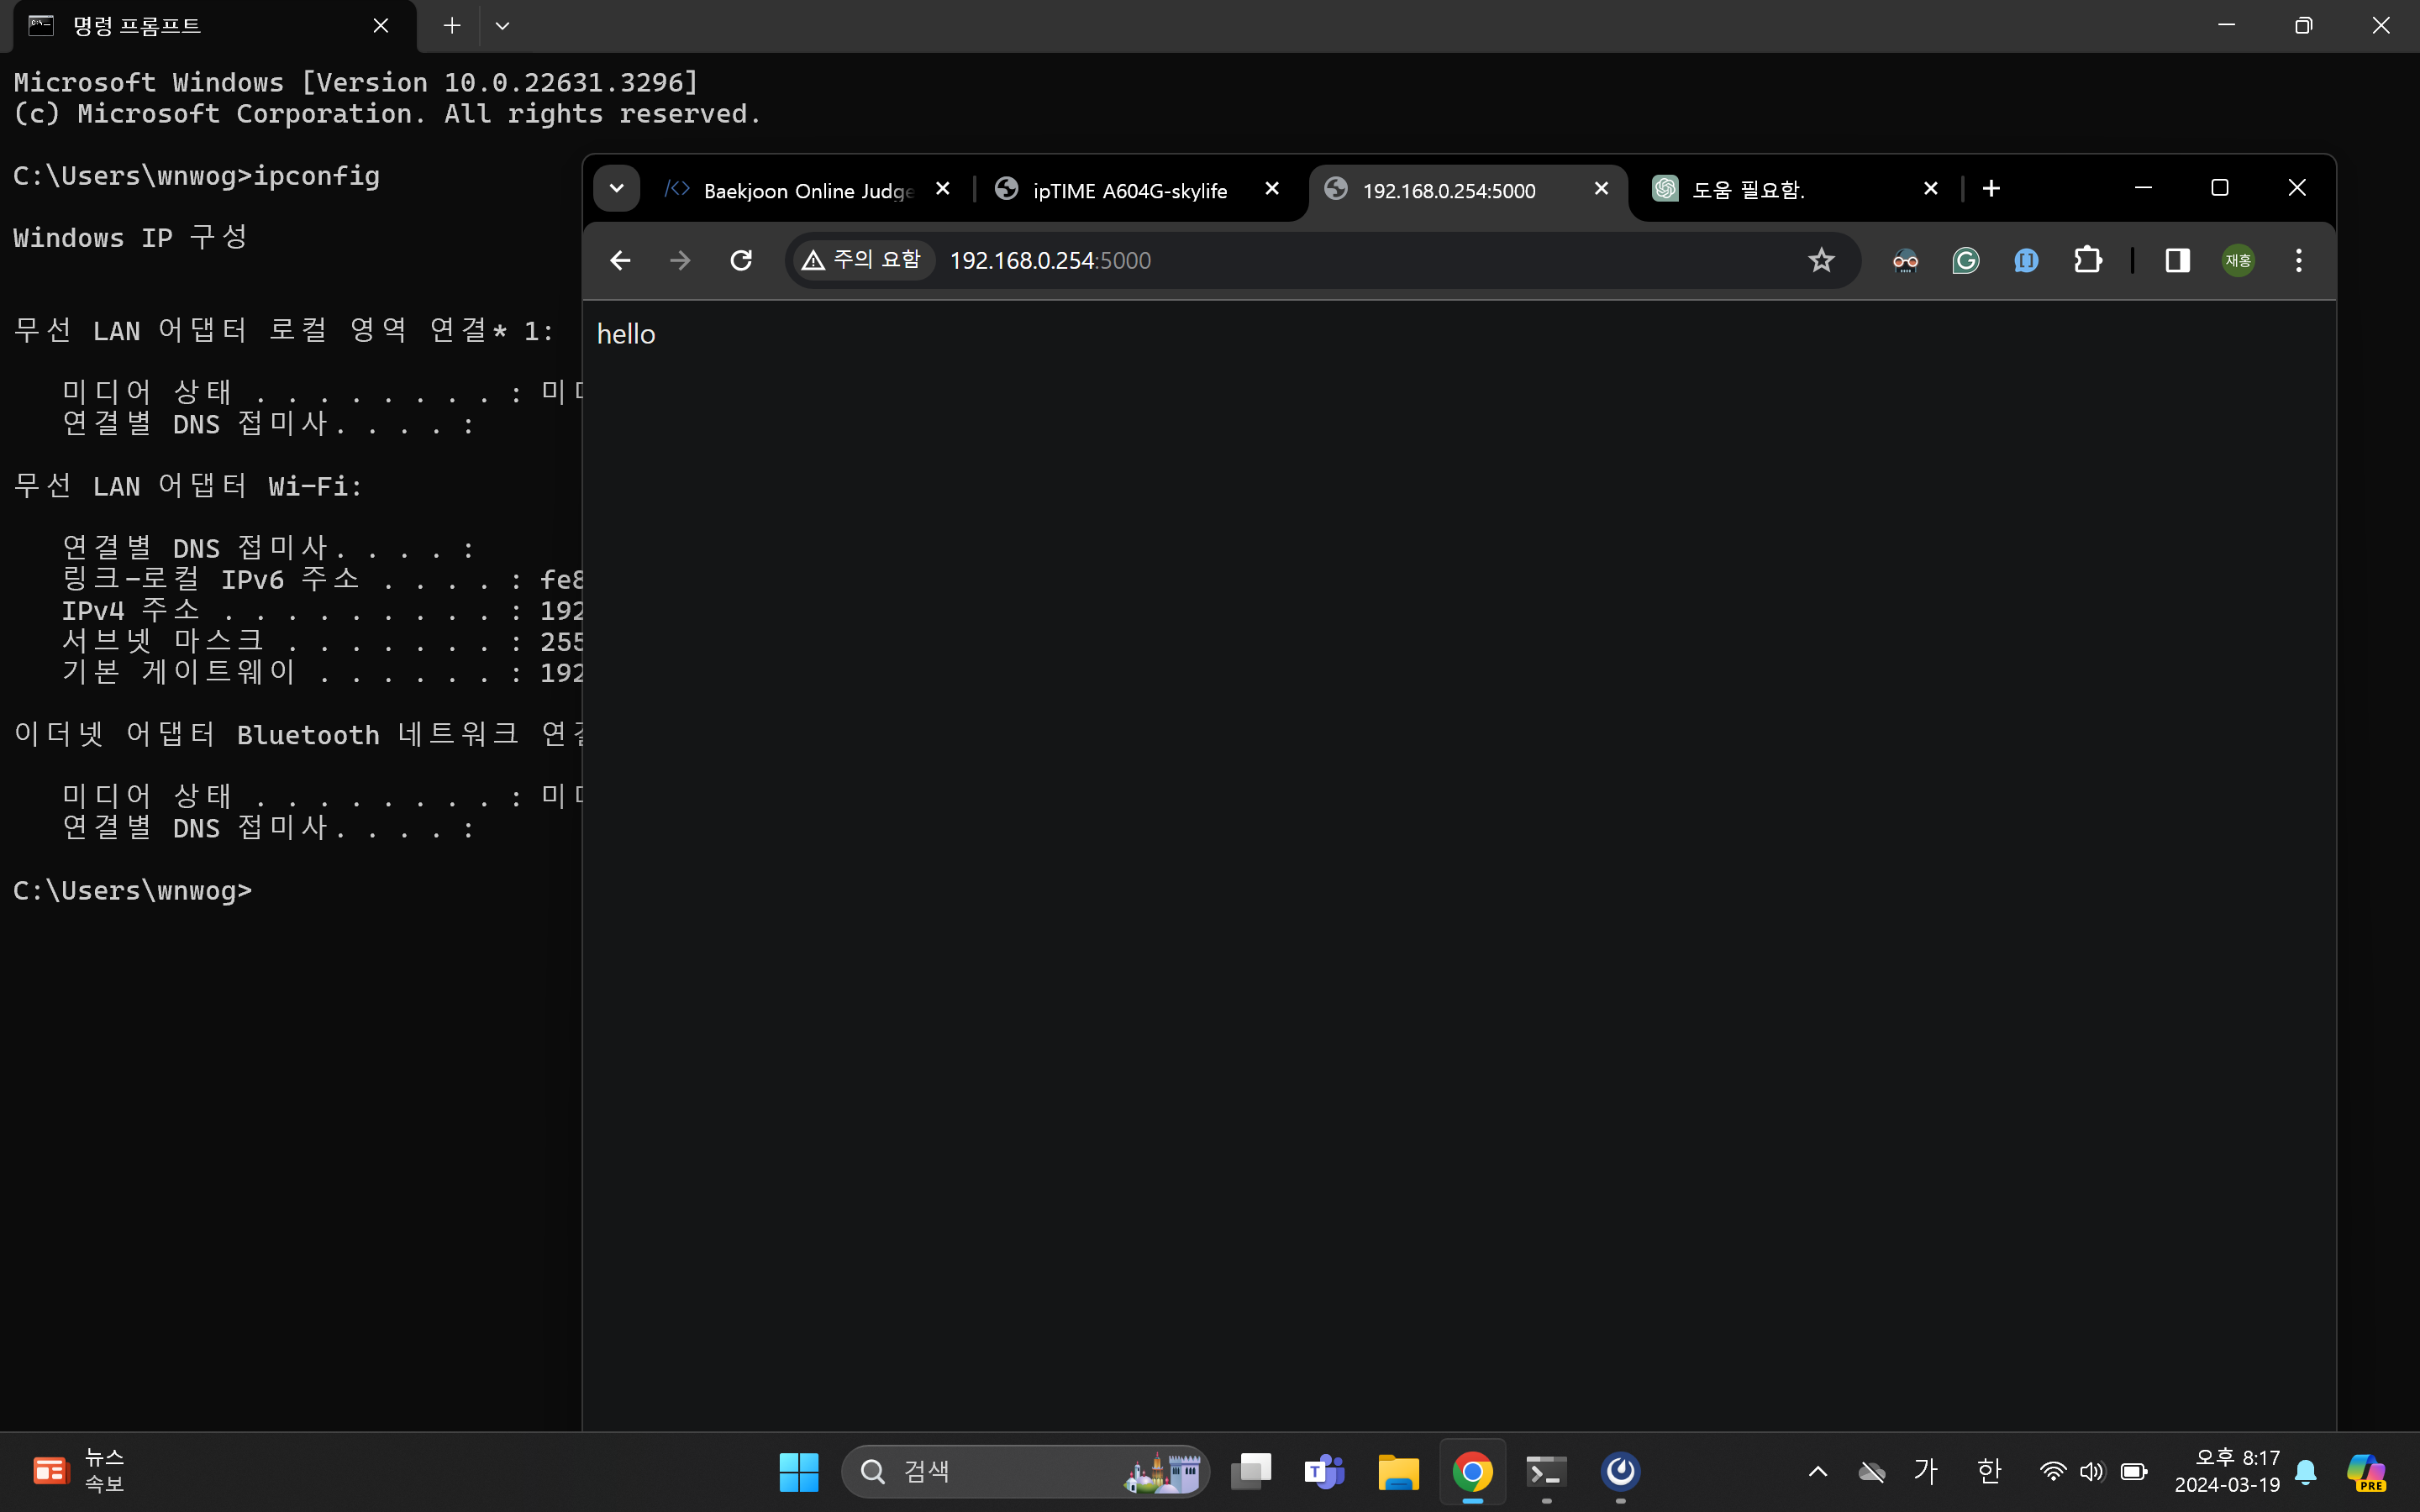Show hidden system tray icons
The height and width of the screenshot is (1512, 2420).
pos(1818,1472)
